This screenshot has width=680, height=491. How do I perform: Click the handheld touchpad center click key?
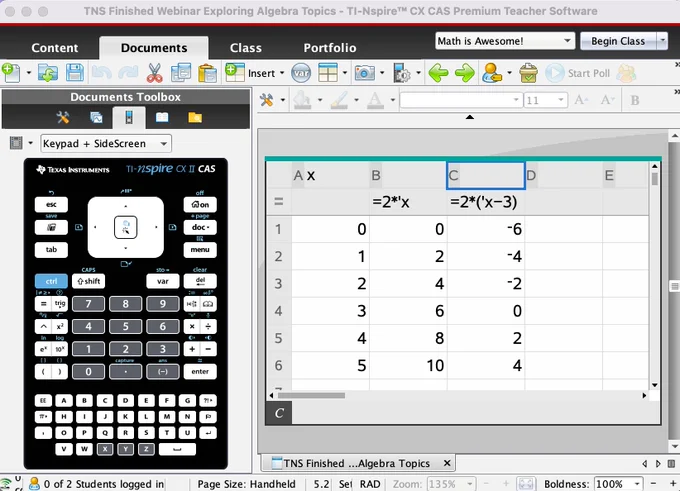point(126,227)
